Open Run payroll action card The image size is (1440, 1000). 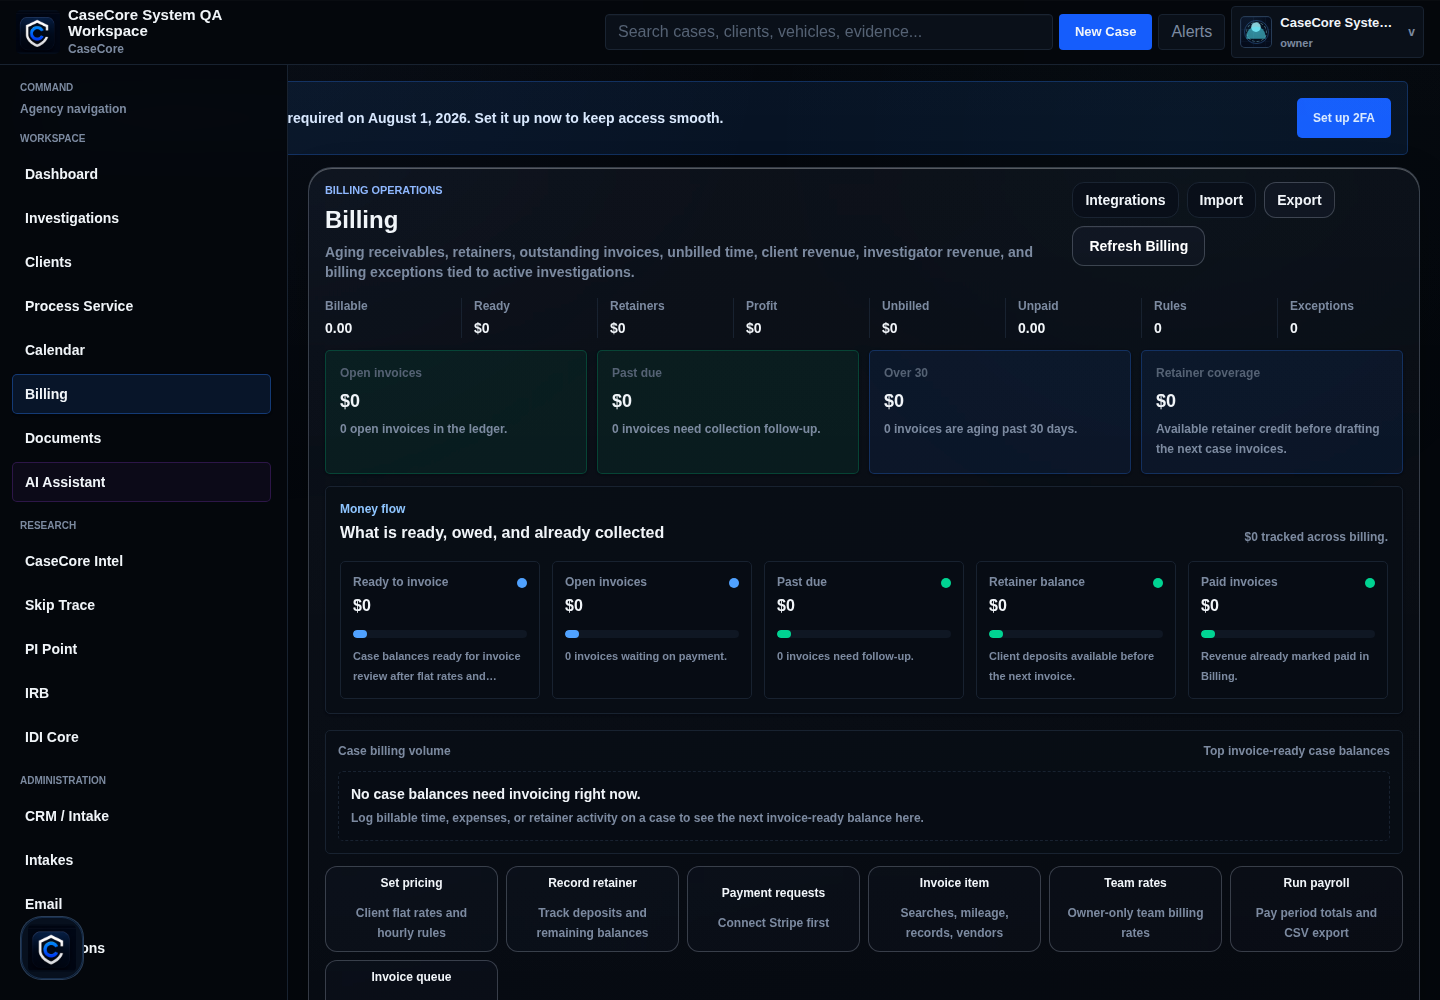[x=1316, y=909]
